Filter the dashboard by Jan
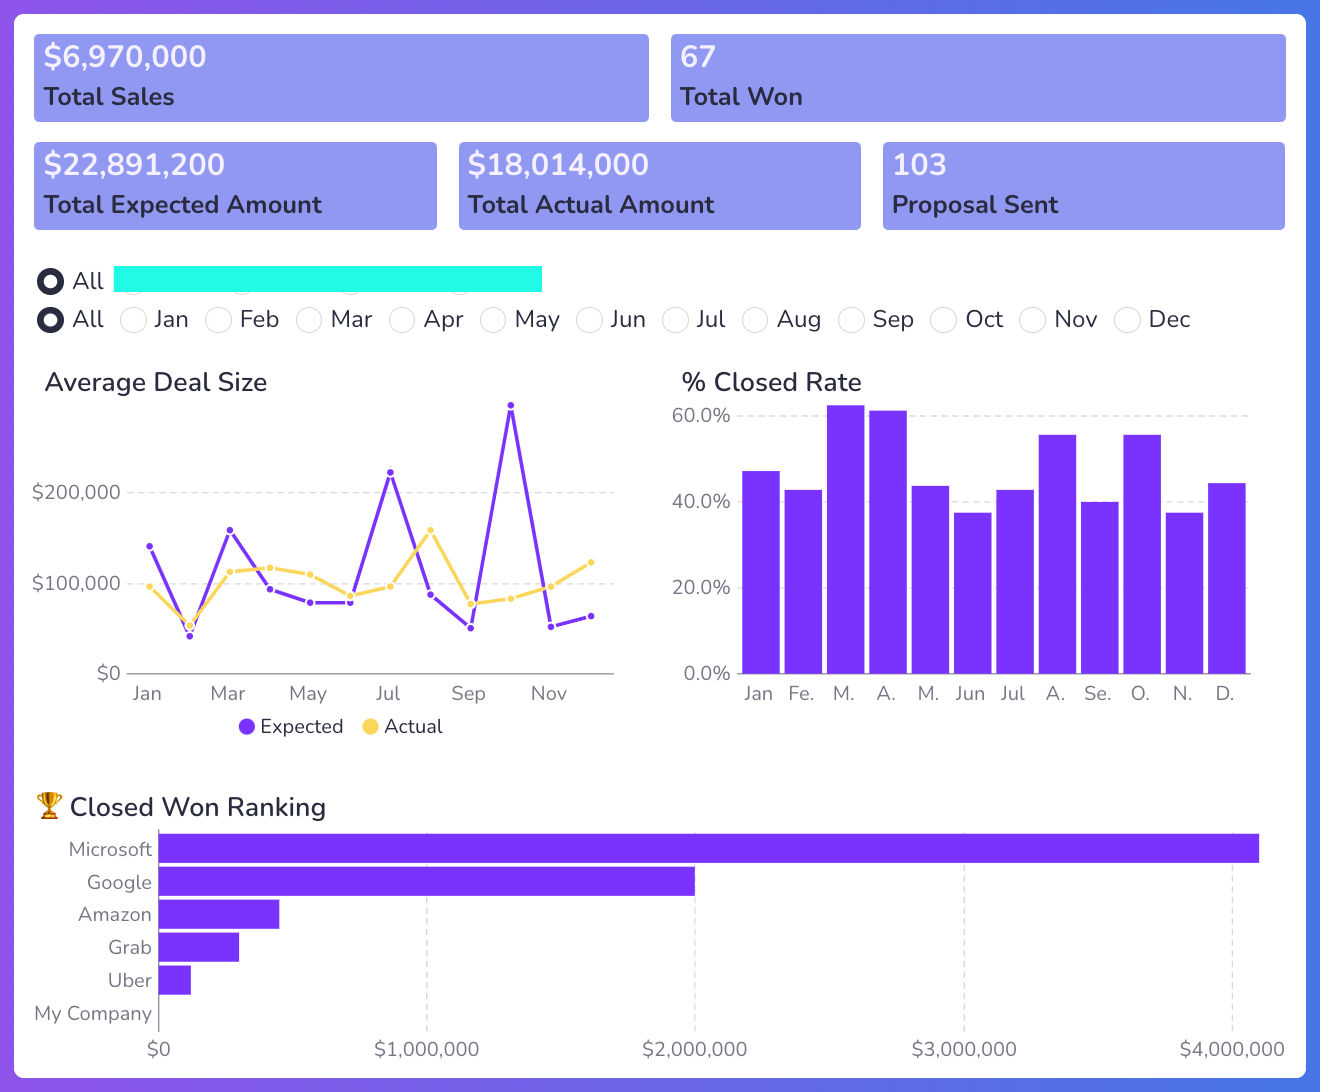Viewport: 1320px width, 1092px height. pos(133,320)
